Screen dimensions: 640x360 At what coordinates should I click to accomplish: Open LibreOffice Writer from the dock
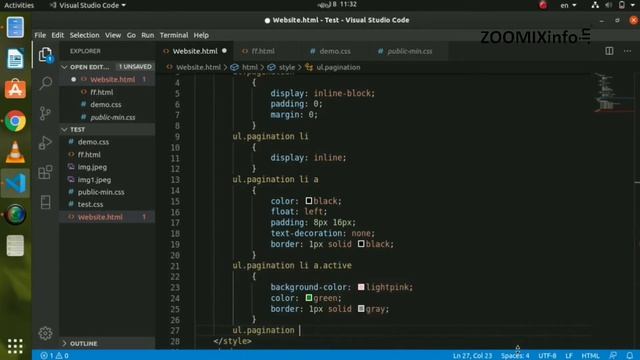coord(15,58)
